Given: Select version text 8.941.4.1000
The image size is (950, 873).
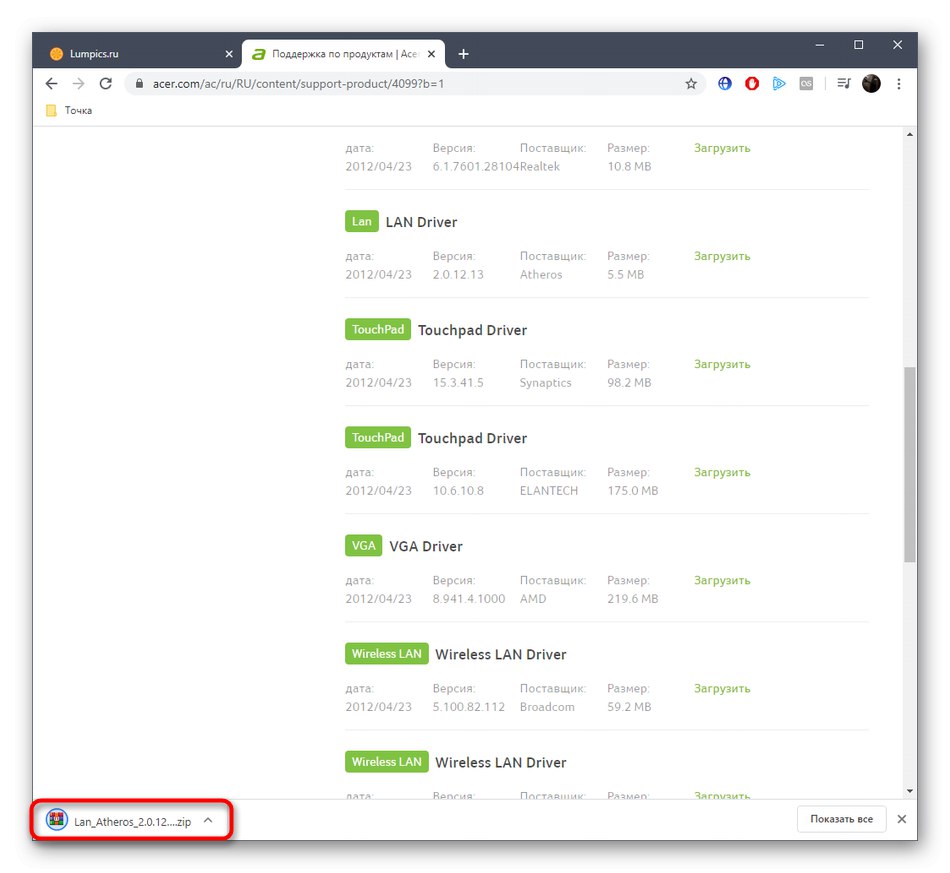Looking at the screenshot, I should click(x=469, y=599).
